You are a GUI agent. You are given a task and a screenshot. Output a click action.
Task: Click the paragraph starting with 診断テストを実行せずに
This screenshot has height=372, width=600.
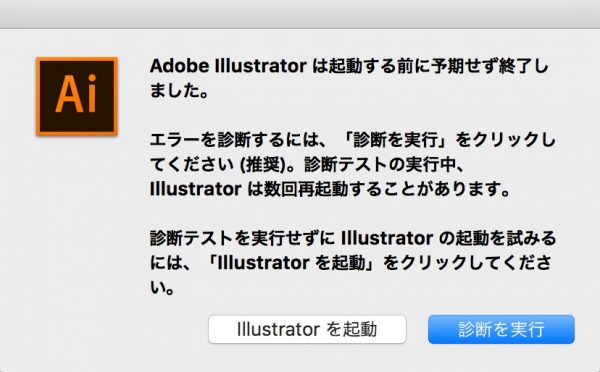click(352, 262)
